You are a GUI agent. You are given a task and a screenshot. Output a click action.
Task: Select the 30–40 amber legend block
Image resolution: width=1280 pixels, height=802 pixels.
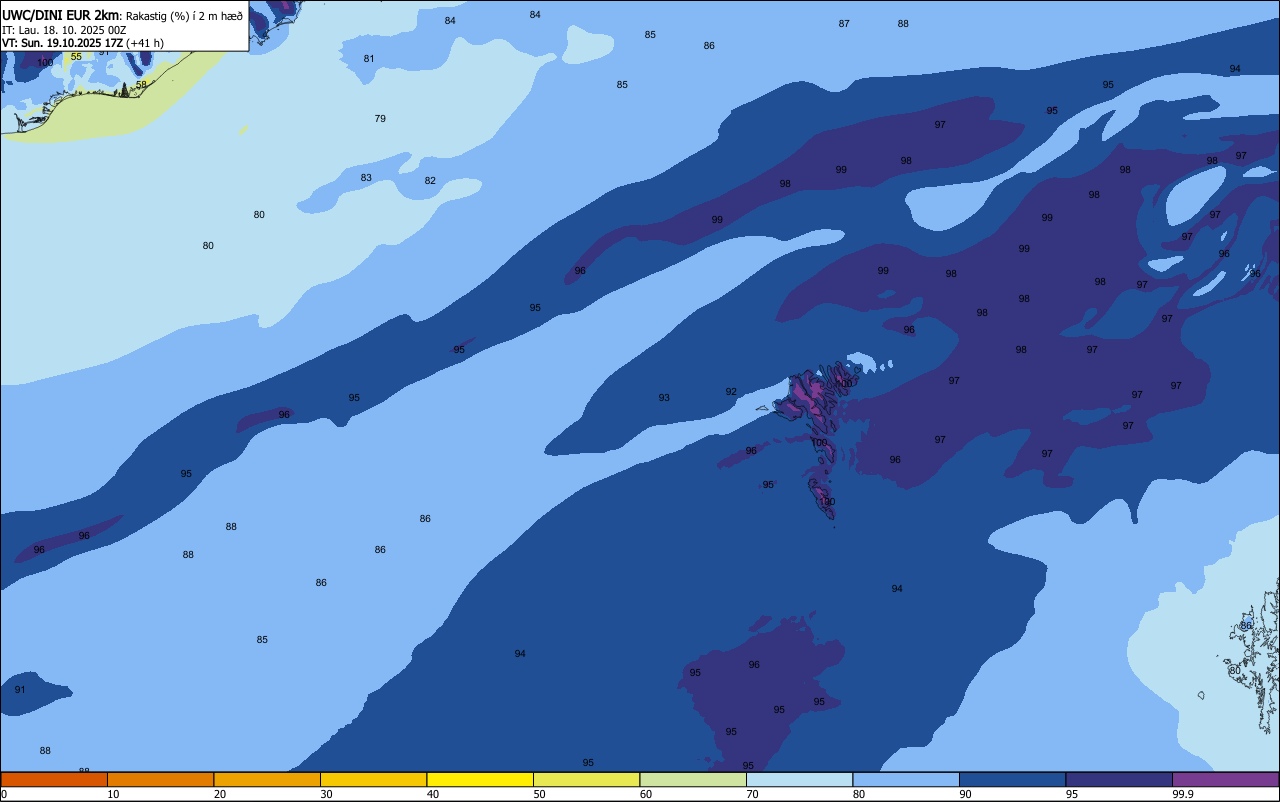click(x=373, y=779)
